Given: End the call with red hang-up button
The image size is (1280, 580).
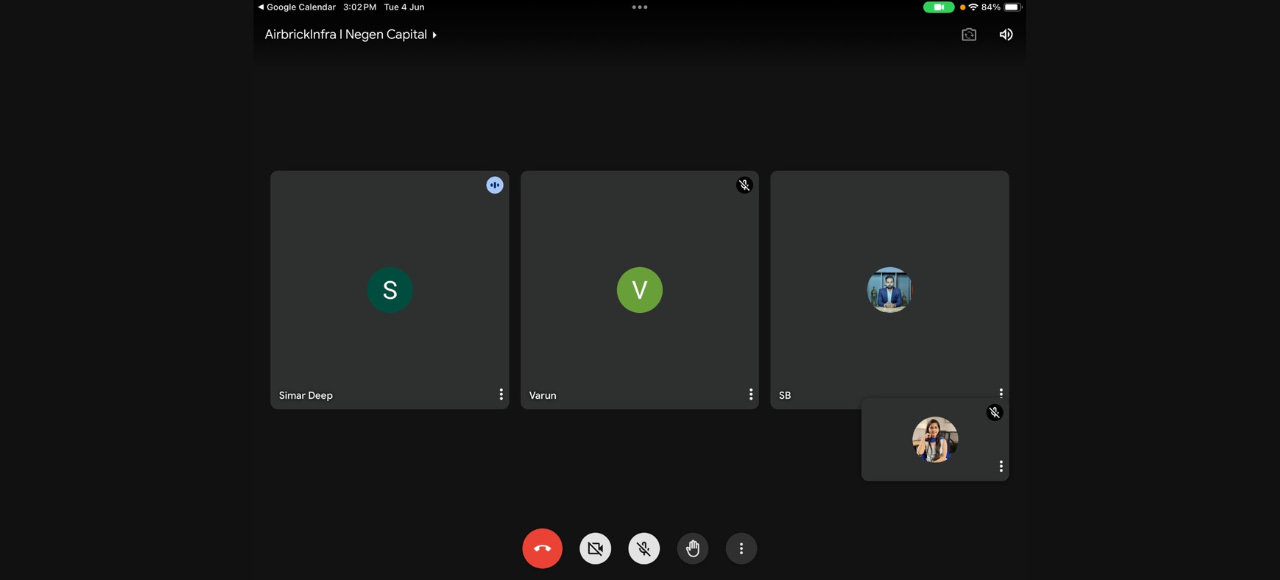Looking at the screenshot, I should 542,548.
